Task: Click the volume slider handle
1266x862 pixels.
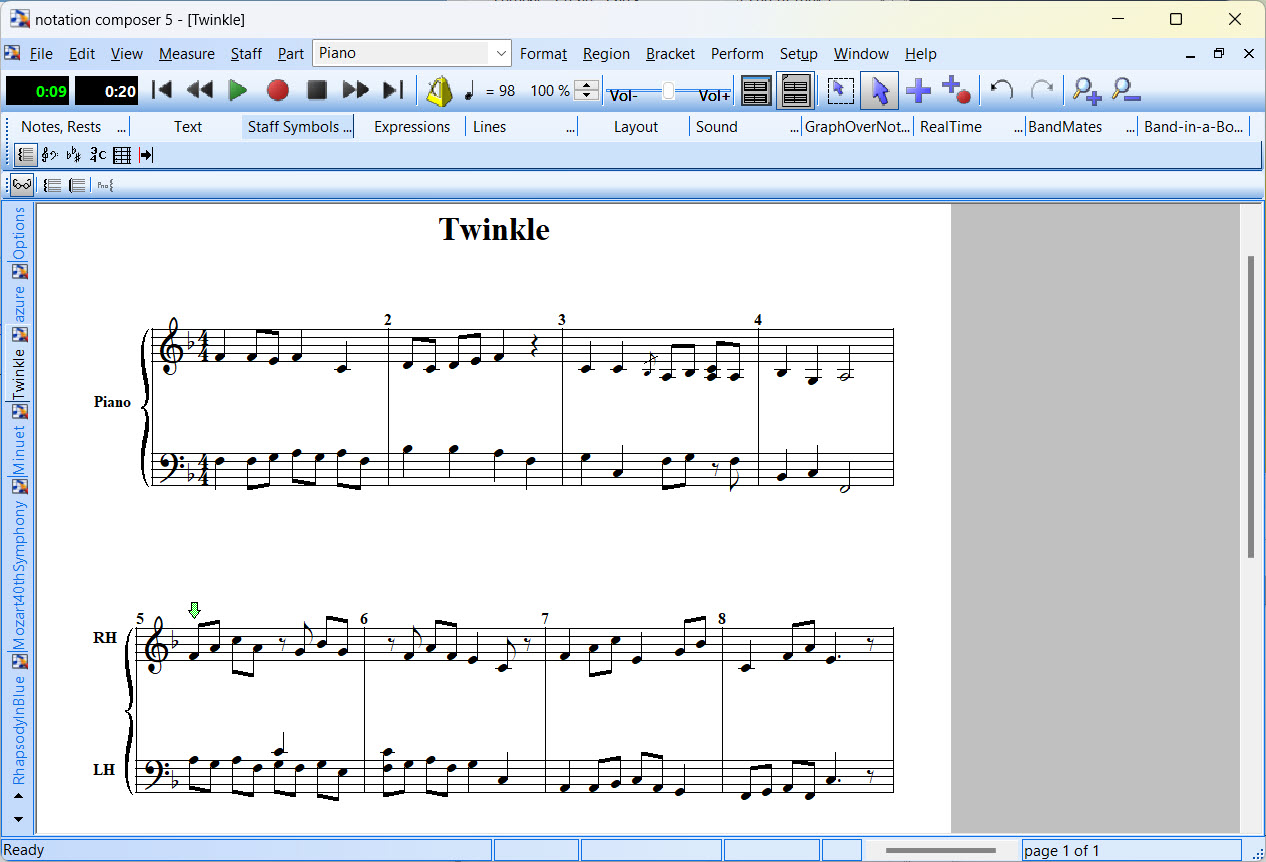Action: 668,92
